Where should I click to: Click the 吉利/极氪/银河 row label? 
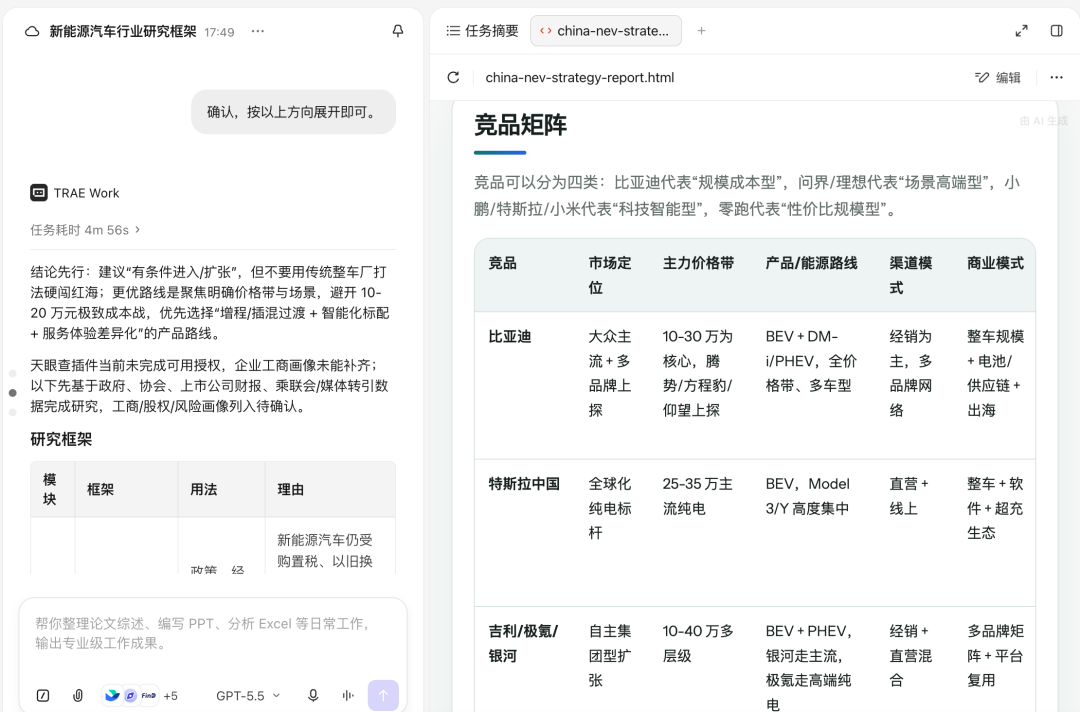(x=523, y=643)
